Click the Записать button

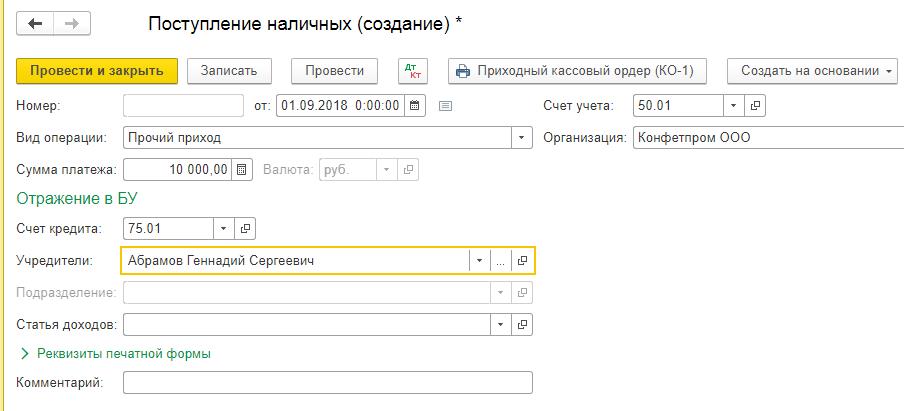pyautogui.click(x=229, y=71)
